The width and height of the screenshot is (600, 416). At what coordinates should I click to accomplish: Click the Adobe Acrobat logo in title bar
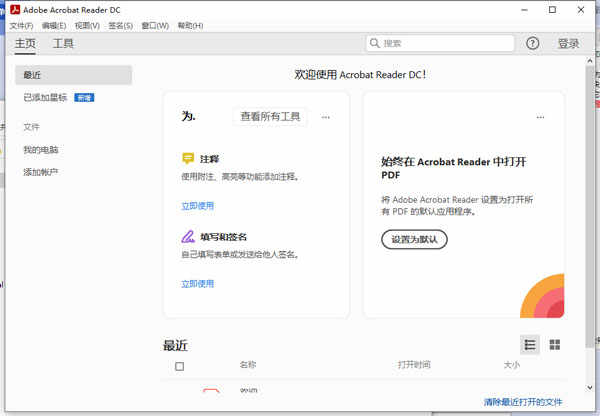point(15,10)
